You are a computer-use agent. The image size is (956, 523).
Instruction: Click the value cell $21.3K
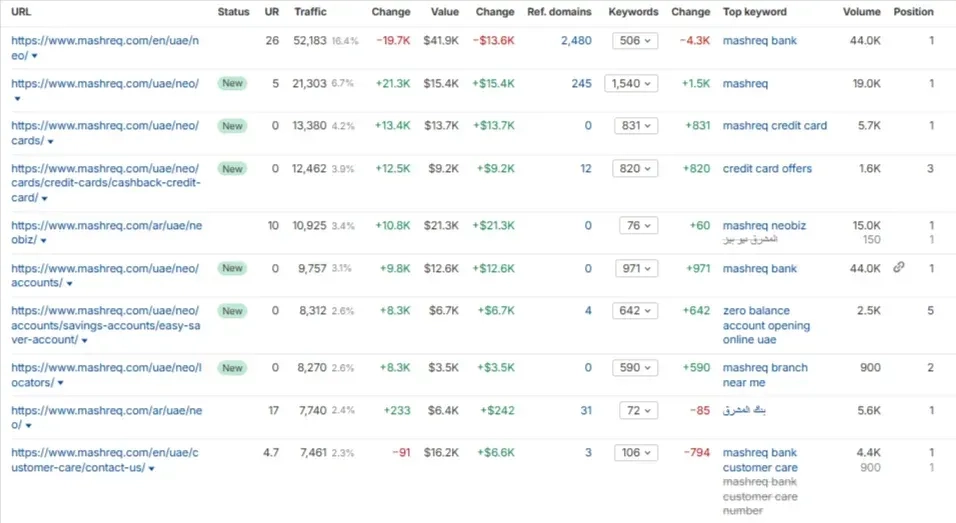click(441, 226)
